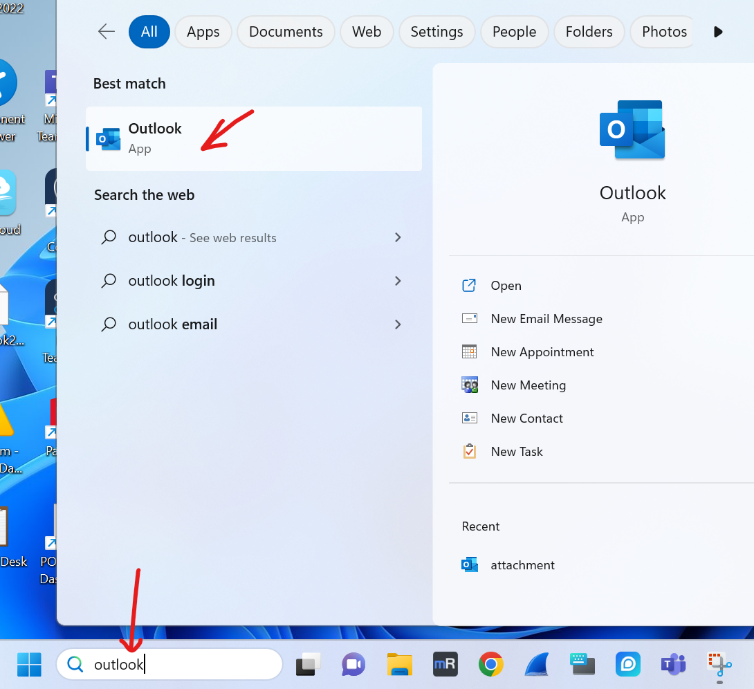Click the New Contact card icon
Viewport: 754px width, 689px height.
[x=469, y=418]
